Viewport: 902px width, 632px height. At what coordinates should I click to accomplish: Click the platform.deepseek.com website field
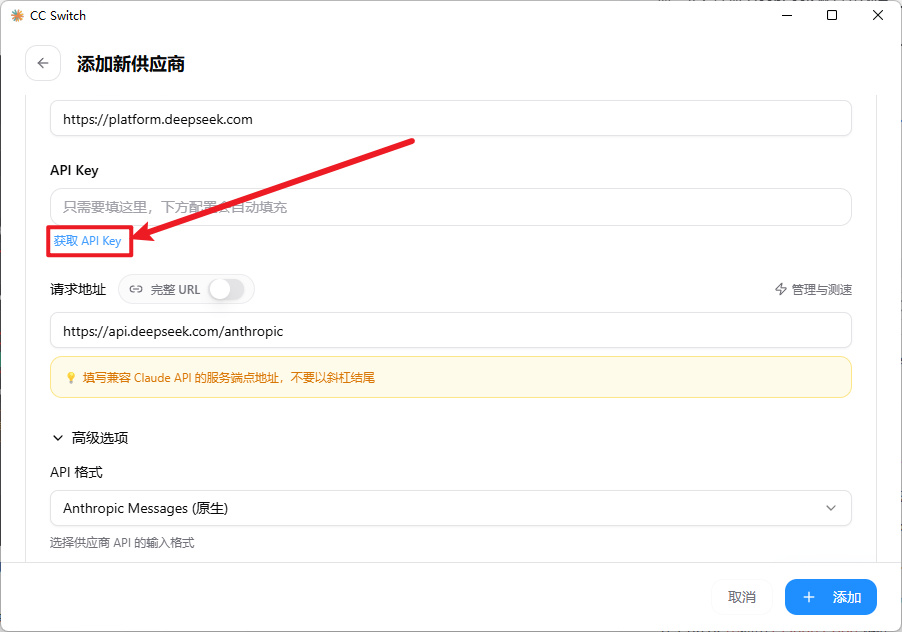tap(450, 118)
